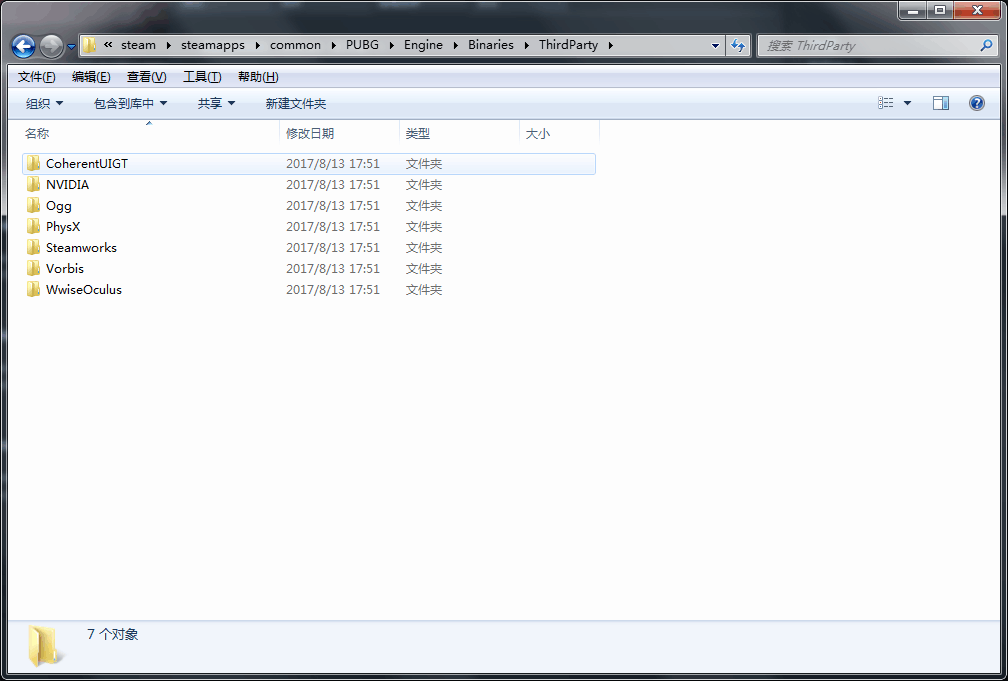Select the PhysX folder icon
The width and height of the screenshot is (1008, 681).
(x=33, y=226)
